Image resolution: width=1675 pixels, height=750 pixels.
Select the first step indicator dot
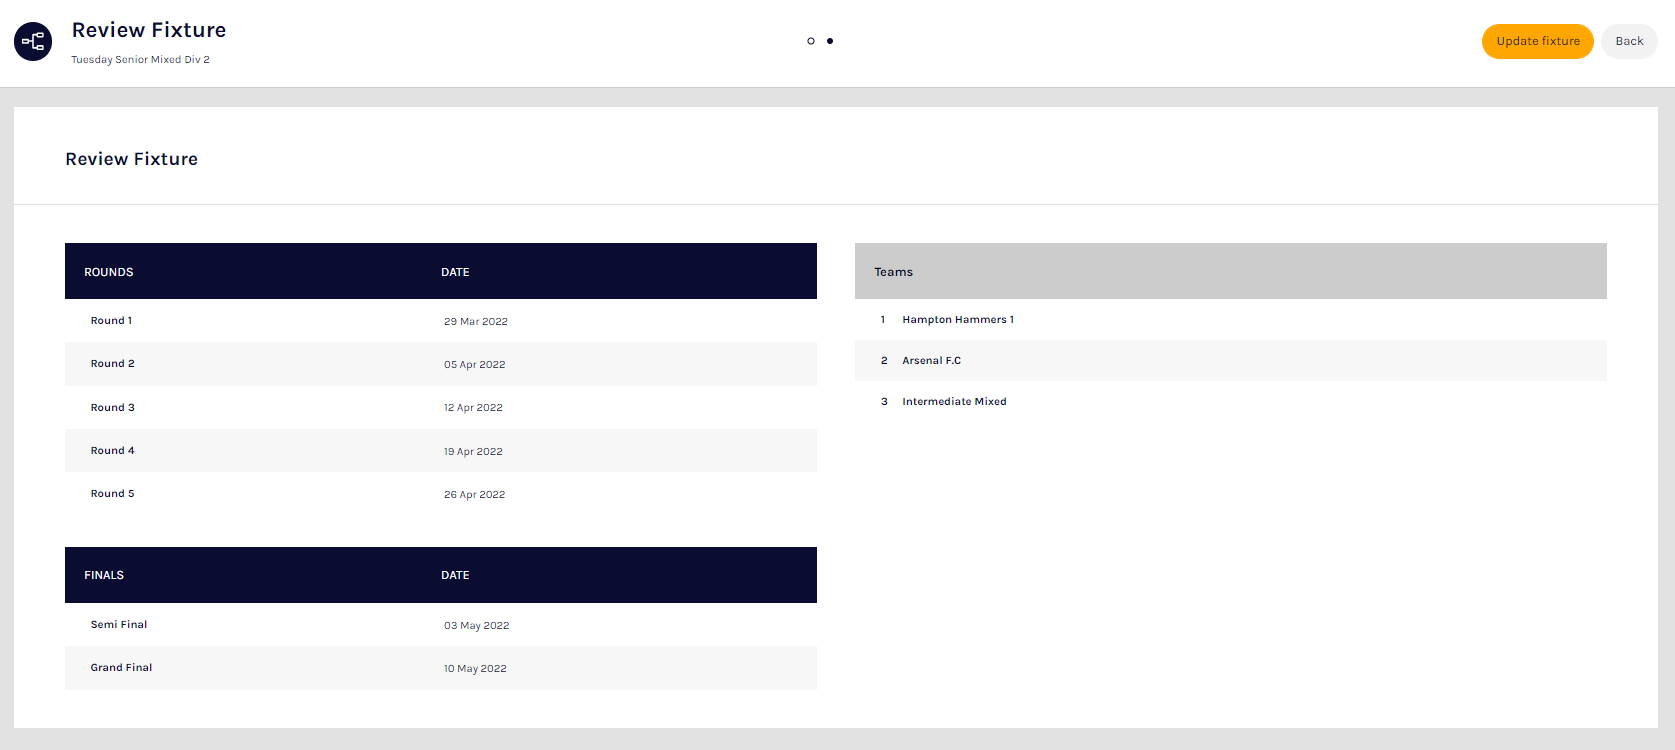[x=811, y=41]
